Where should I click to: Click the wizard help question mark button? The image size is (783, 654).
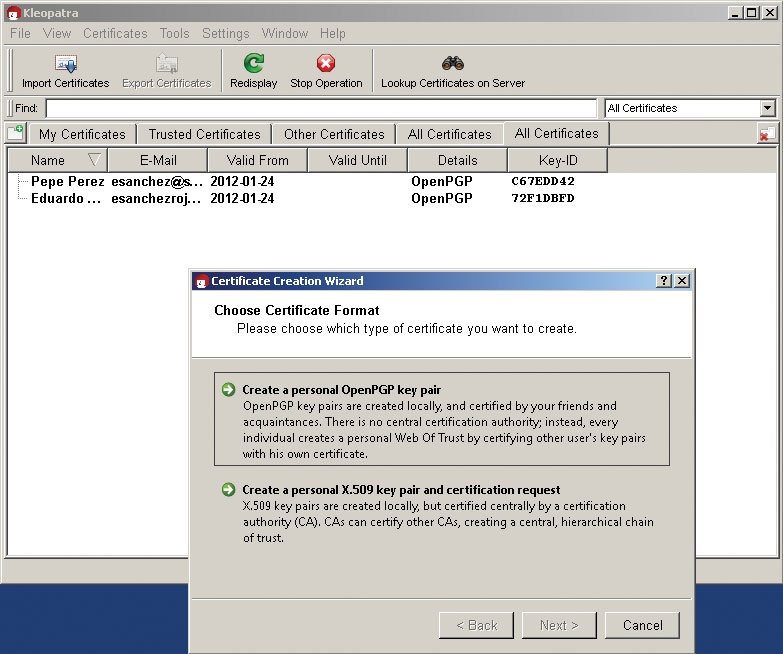[664, 281]
